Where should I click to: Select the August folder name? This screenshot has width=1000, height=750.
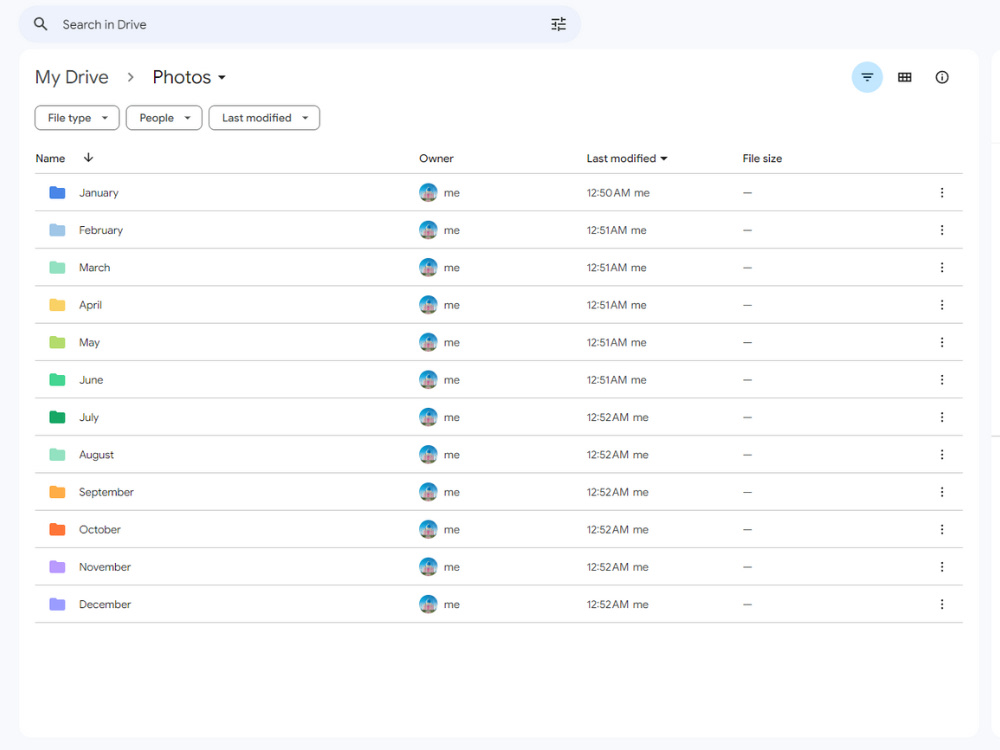96,455
